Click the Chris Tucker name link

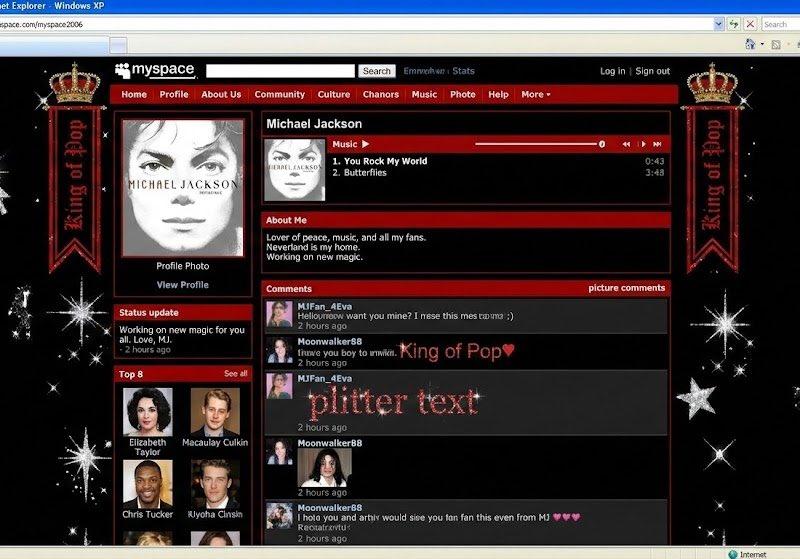148,514
